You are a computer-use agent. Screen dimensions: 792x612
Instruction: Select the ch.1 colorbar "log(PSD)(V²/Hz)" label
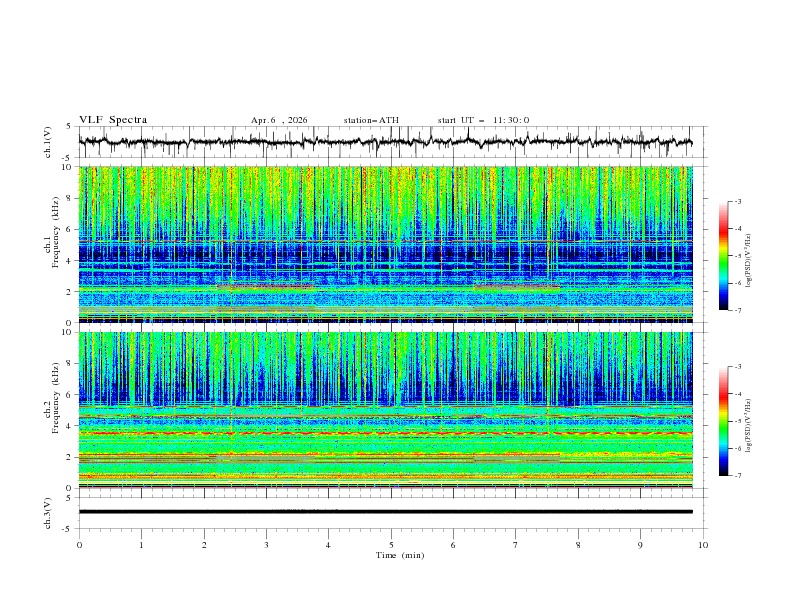[749, 261]
